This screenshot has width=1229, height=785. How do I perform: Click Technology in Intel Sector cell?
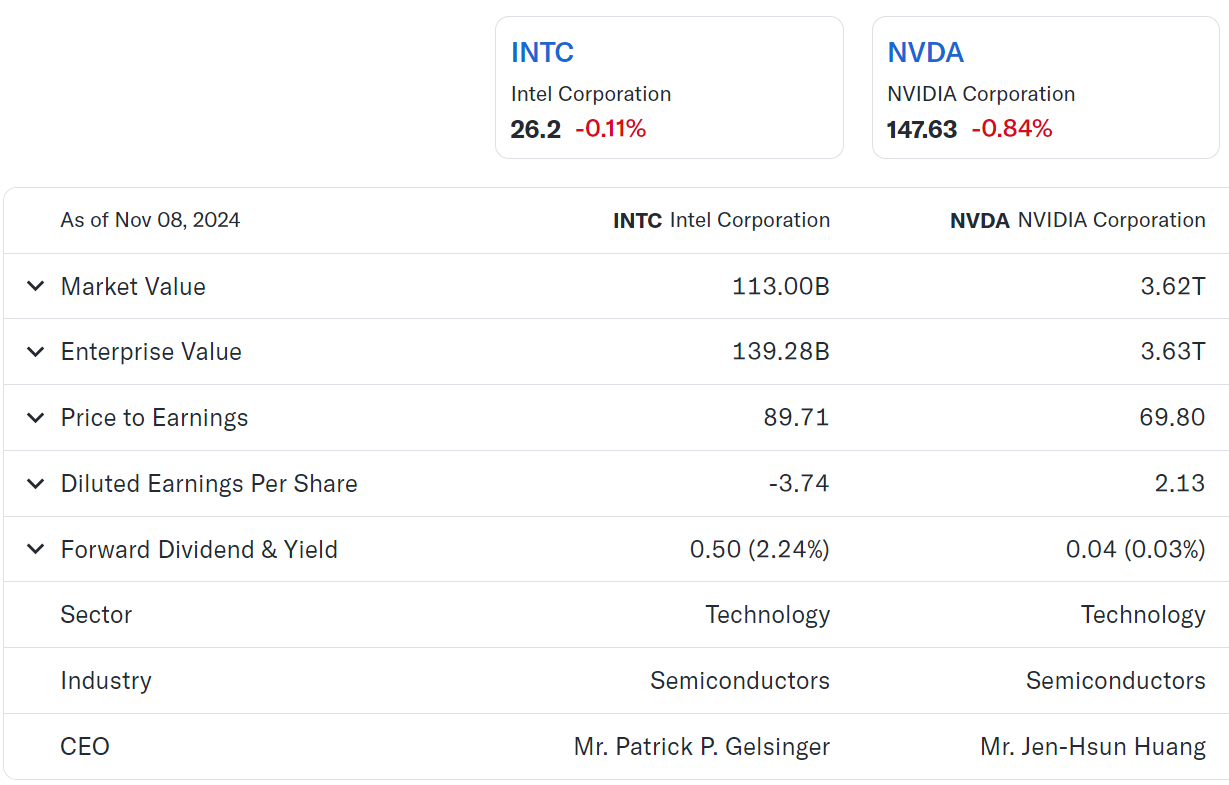768,615
